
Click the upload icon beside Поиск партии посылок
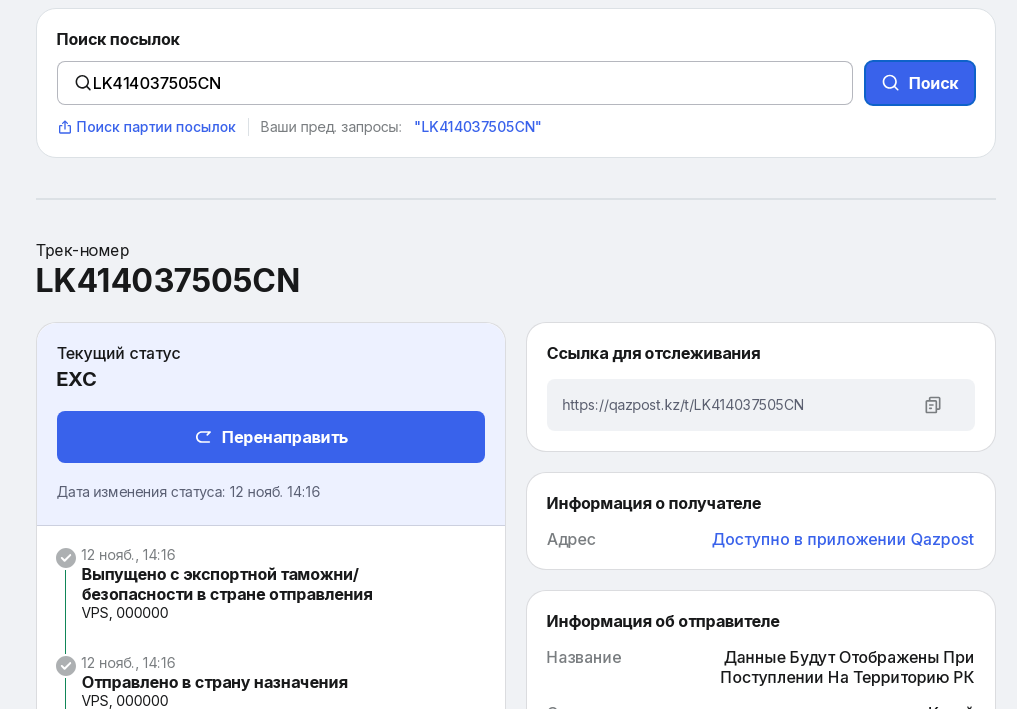[65, 127]
